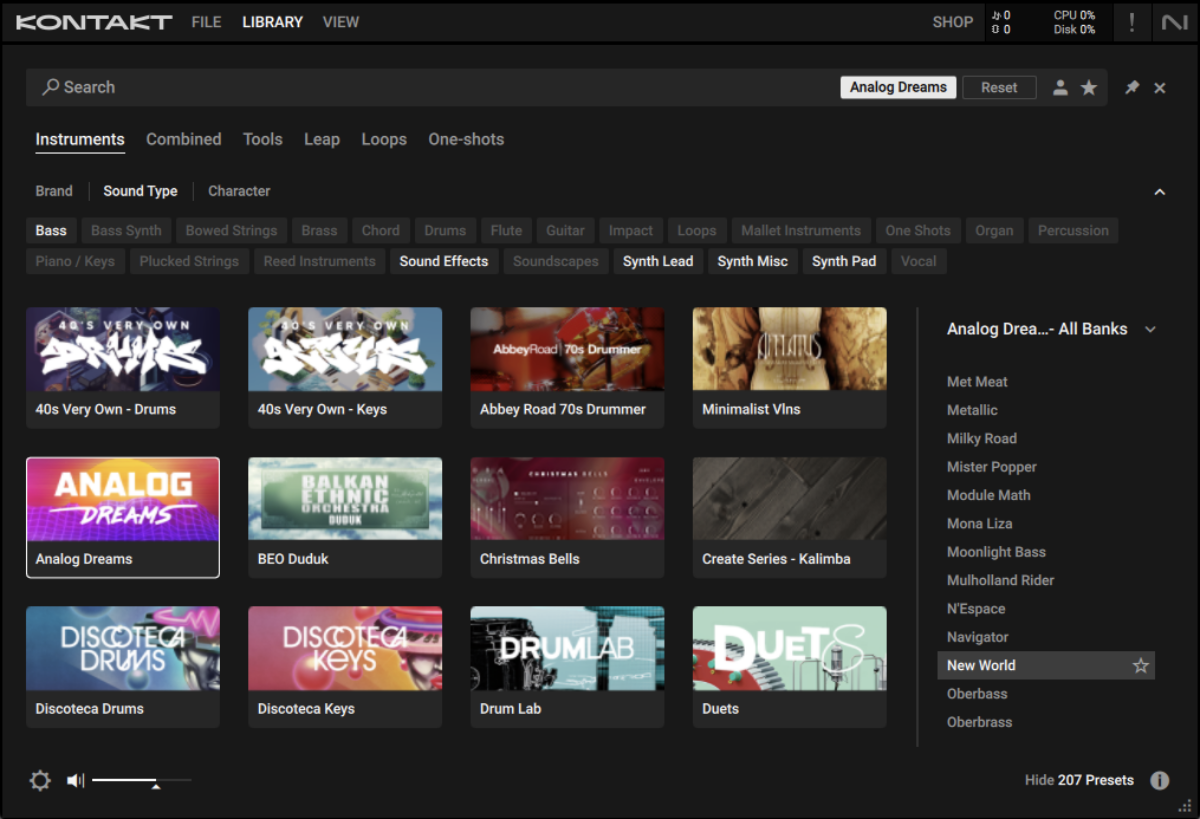Select the Met Meat preset

[x=1046, y=382]
